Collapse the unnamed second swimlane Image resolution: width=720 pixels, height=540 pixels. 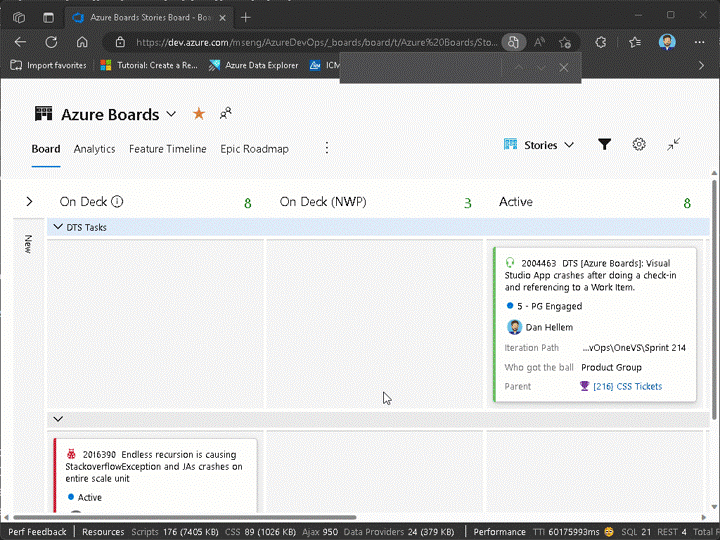point(58,419)
